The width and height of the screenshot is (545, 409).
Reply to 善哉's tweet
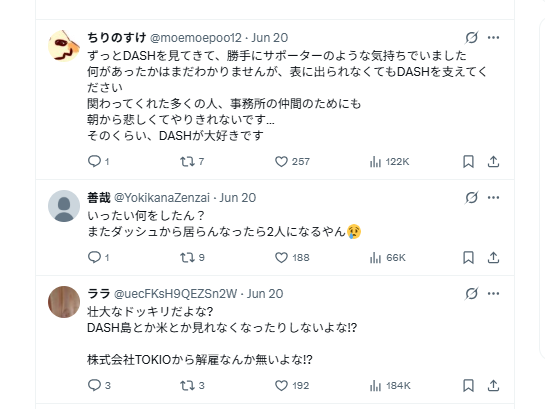point(98,257)
